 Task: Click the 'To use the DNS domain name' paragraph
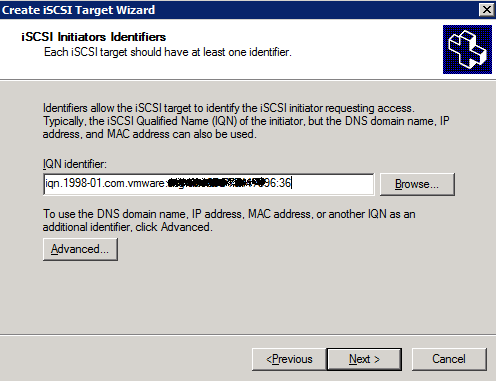click(x=229, y=220)
